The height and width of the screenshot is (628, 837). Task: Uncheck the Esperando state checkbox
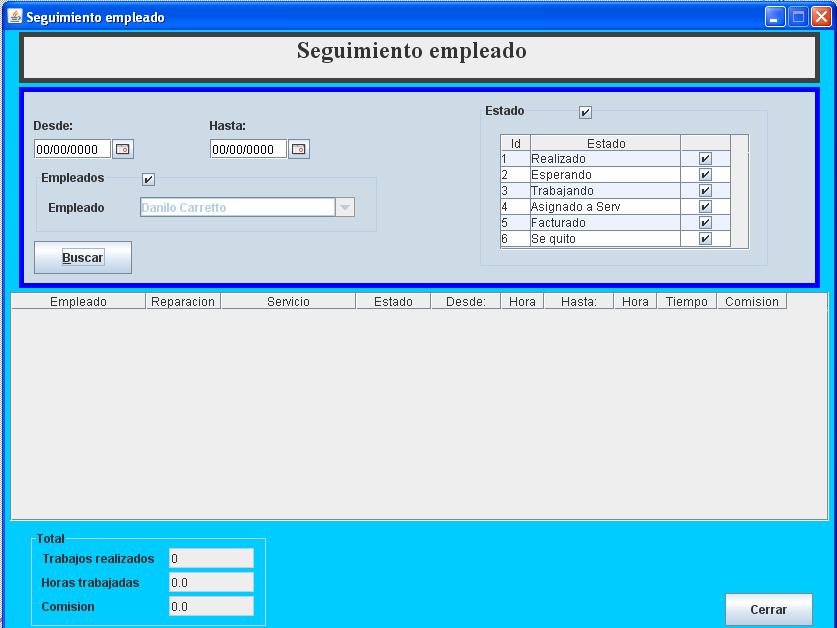pos(705,175)
